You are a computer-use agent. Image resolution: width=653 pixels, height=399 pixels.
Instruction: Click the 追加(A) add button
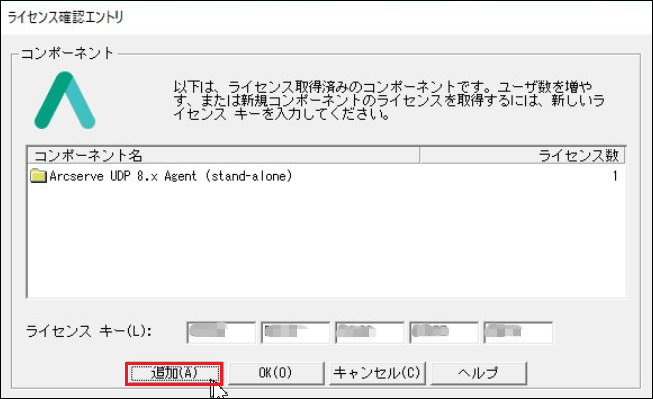click(174, 373)
